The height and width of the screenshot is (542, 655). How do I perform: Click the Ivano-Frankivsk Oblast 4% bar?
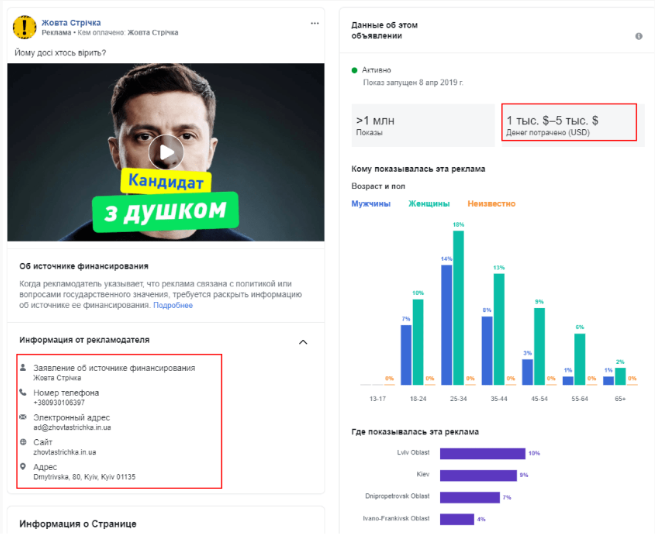tap(457, 519)
